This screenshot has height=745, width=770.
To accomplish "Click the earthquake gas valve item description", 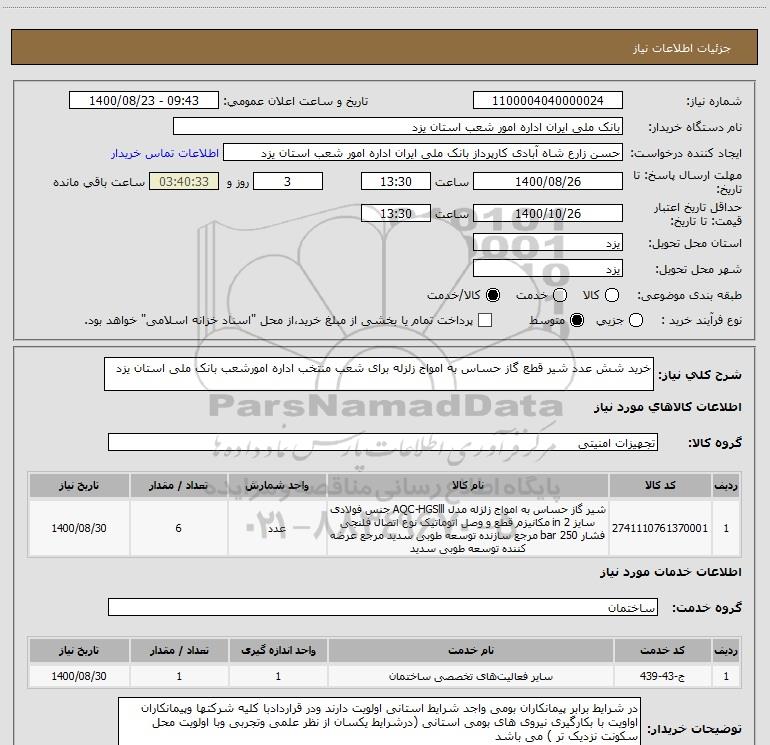I will pos(468,528).
